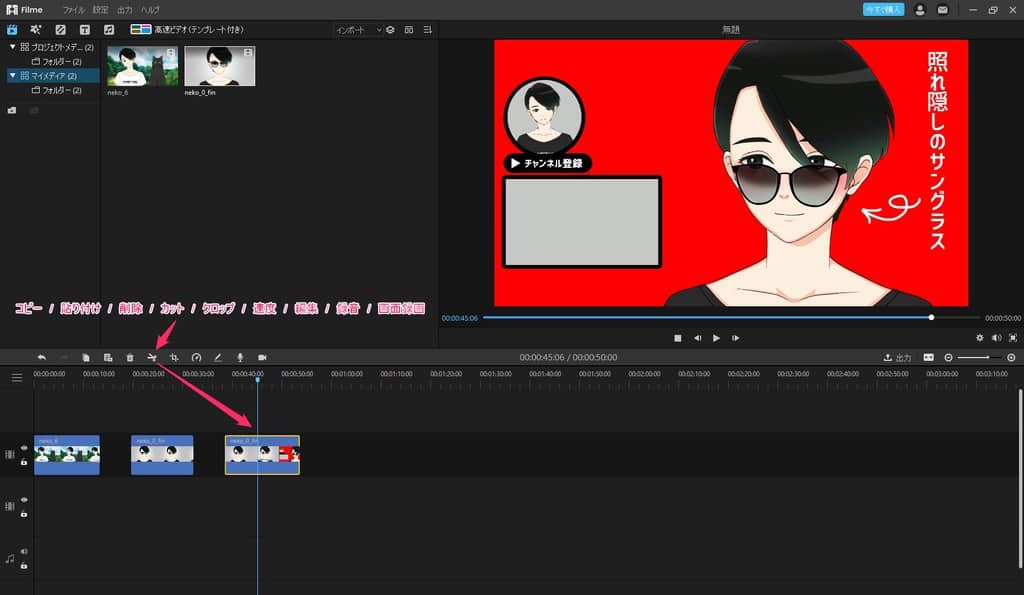1024x595 pixels.
Task: Collapse the プロジェクトメデ… tree node
Action: coord(12,47)
